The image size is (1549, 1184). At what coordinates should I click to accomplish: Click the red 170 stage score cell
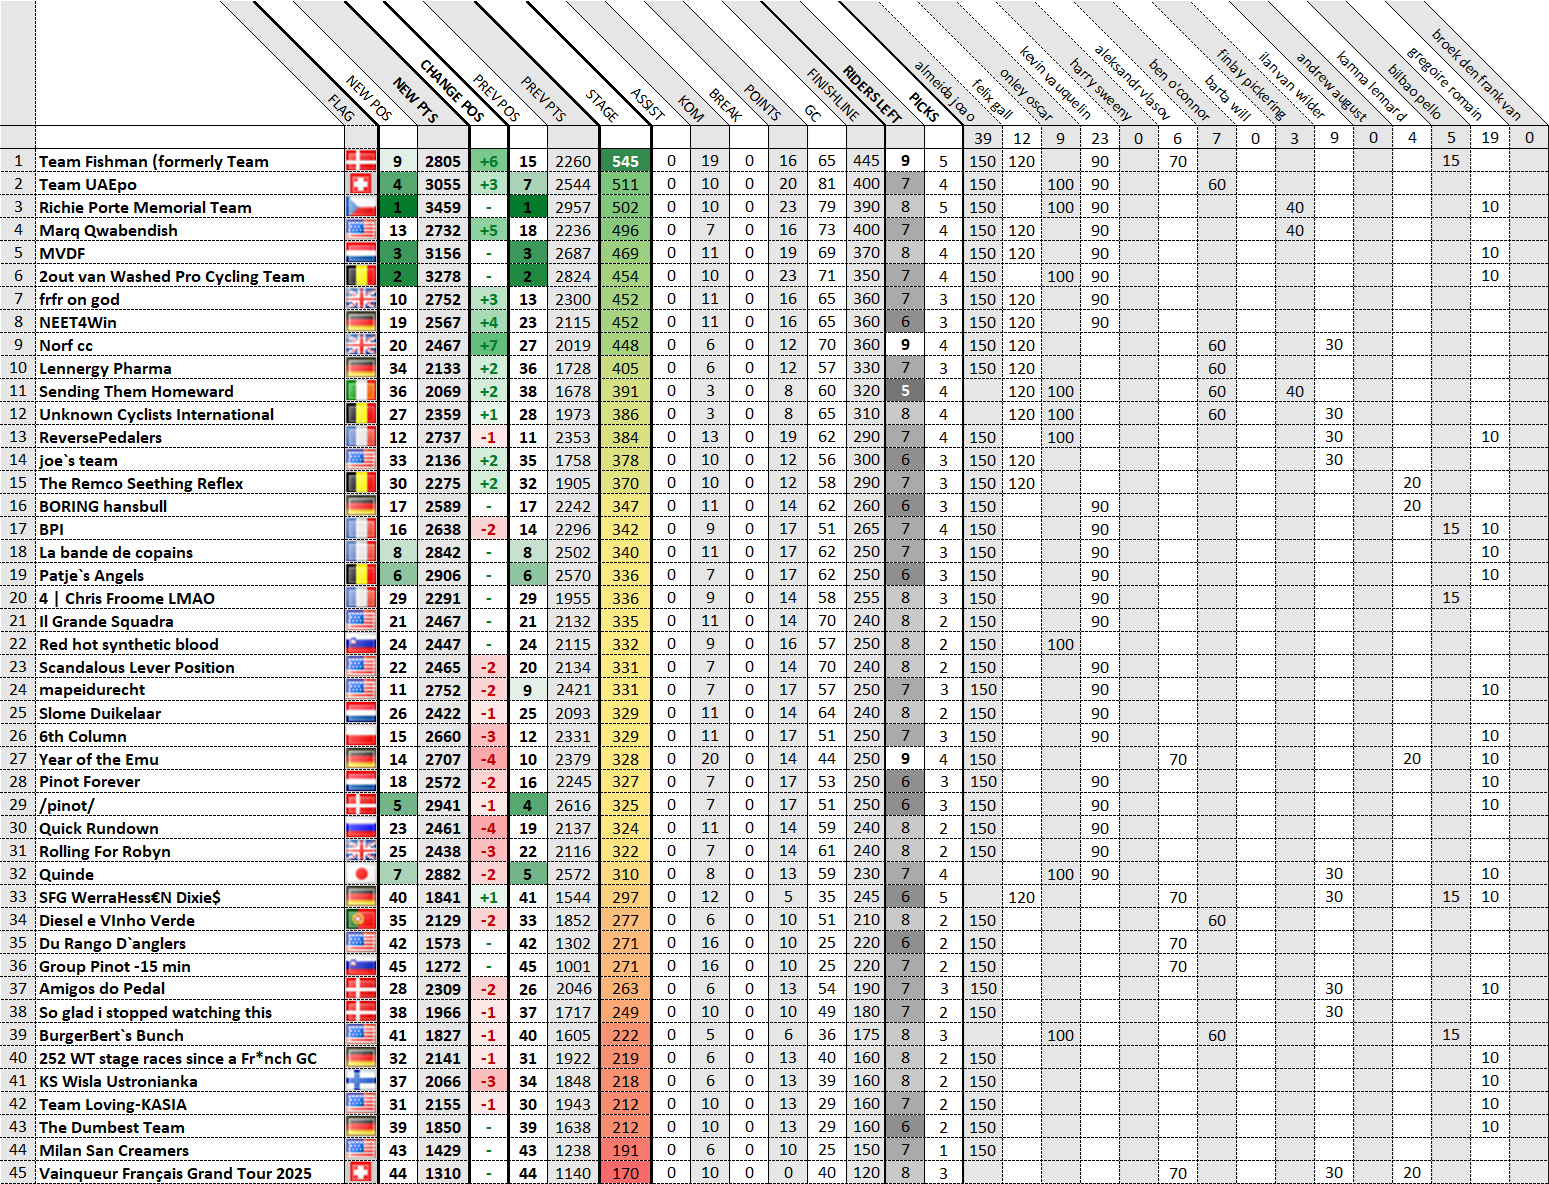pyautogui.click(x=625, y=1173)
